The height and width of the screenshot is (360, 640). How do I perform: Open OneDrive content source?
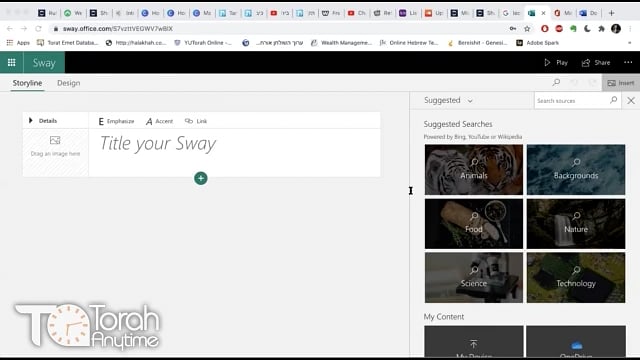[x=576, y=342]
